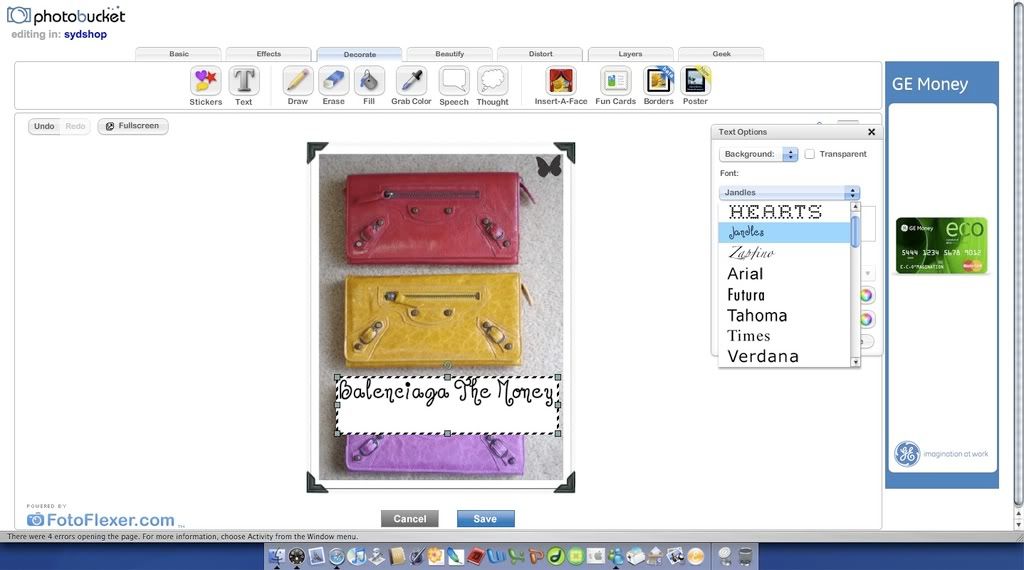Select the Fill bucket tool
The height and width of the screenshot is (570, 1024).
coord(369,86)
